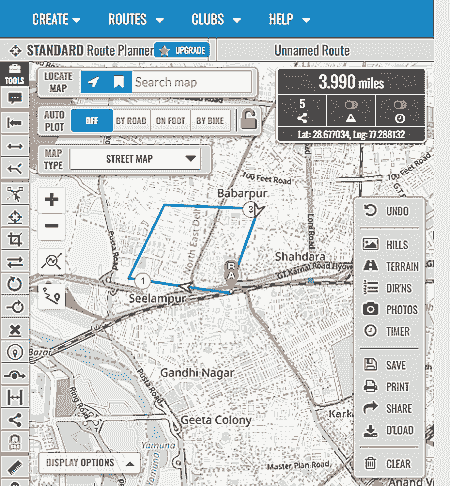Expand the DISPLAY OPTIONS panel

tap(89, 463)
